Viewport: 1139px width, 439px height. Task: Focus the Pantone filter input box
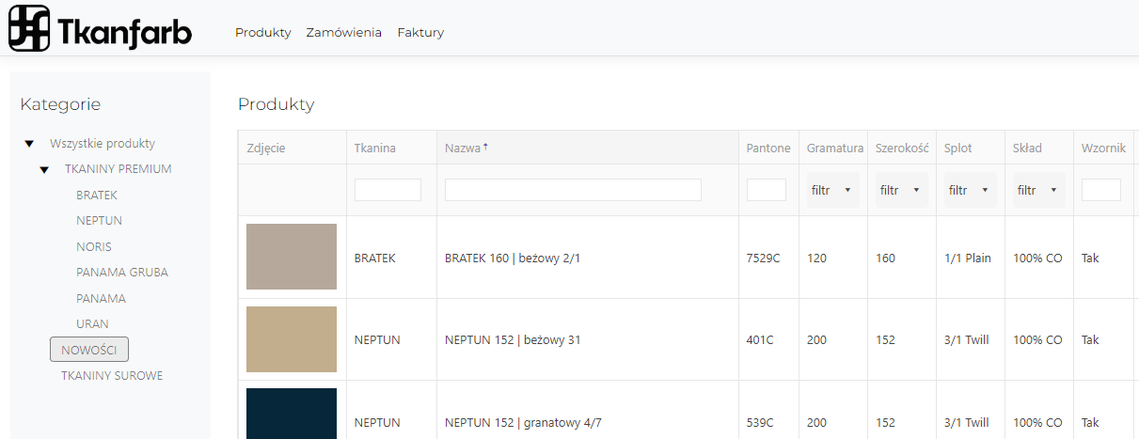click(766, 190)
